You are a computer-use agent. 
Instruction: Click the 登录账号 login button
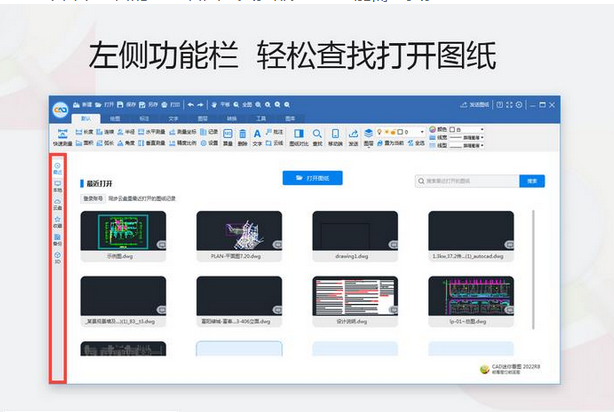93,199
